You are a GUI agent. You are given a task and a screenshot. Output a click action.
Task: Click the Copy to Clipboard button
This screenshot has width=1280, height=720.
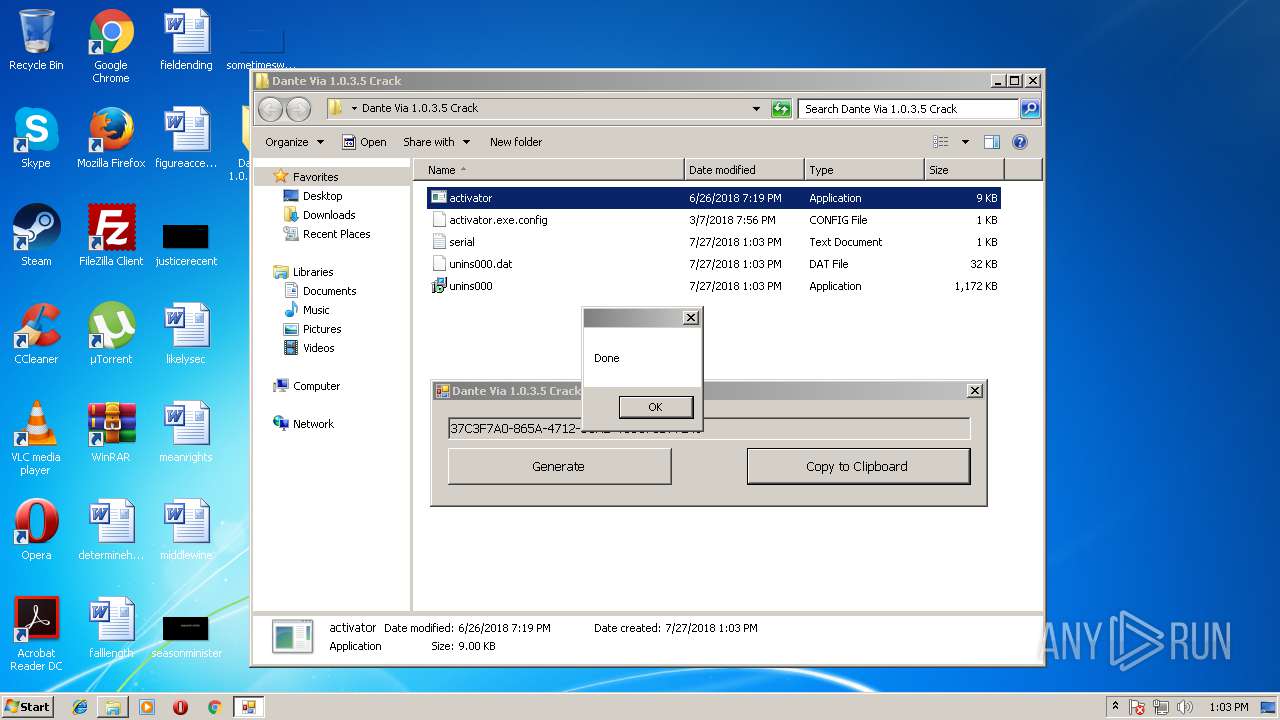coord(858,466)
